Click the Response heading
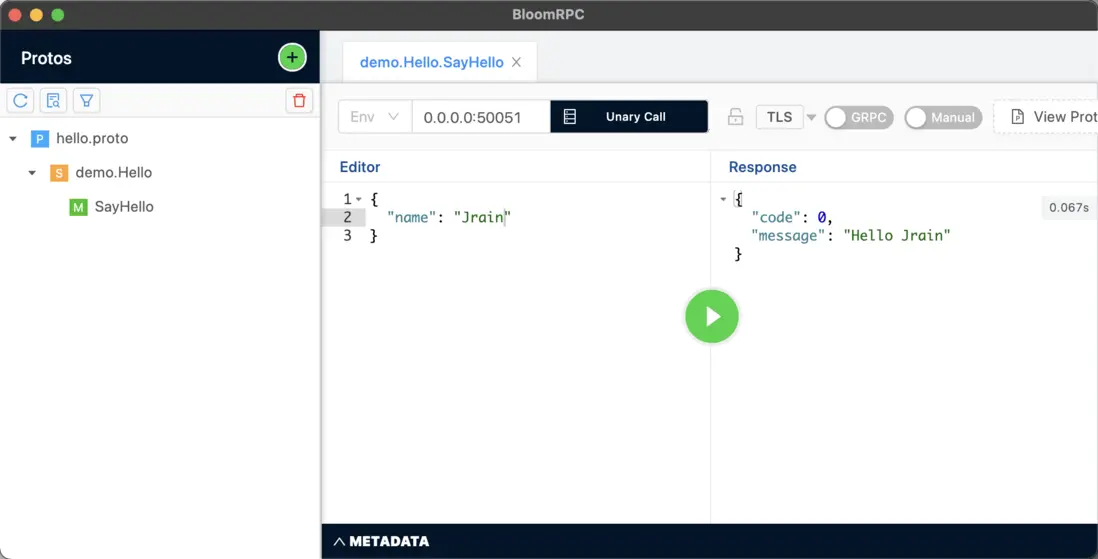This screenshot has height=559, width=1098. [x=763, y=167]
